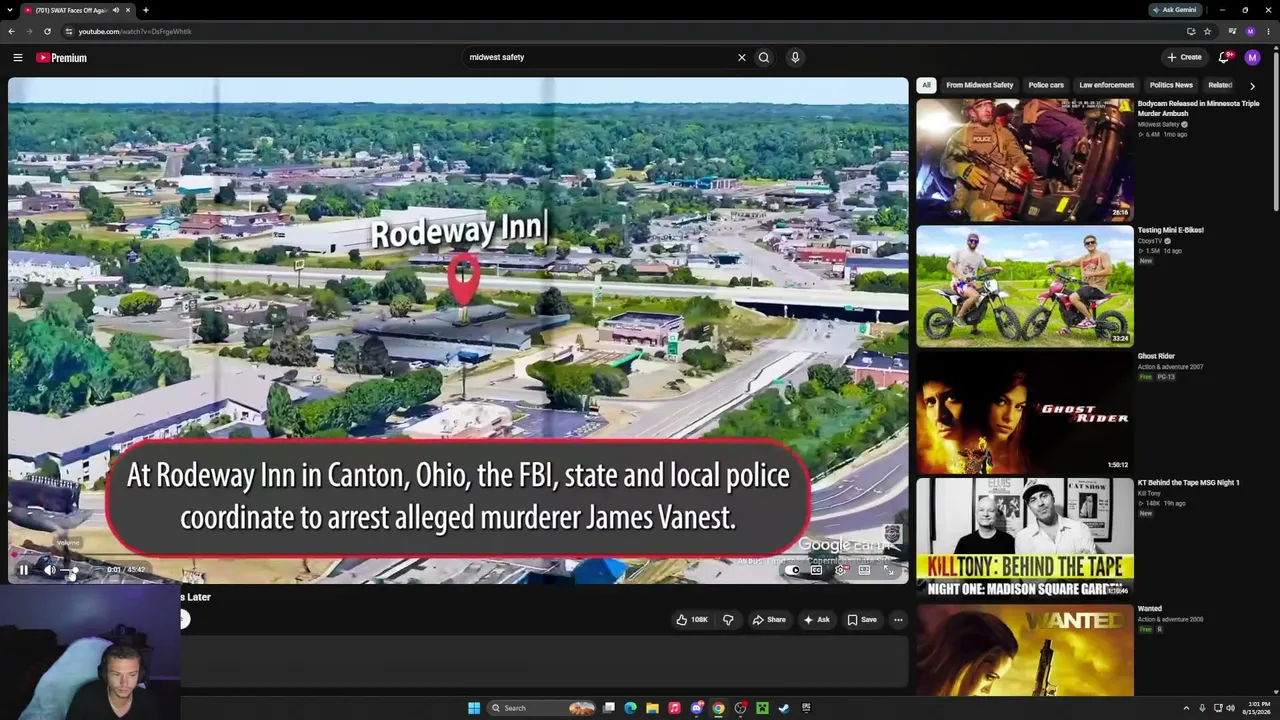
Task: Open Microsoft Edge from taskbar
Action: tap(630, 708)
